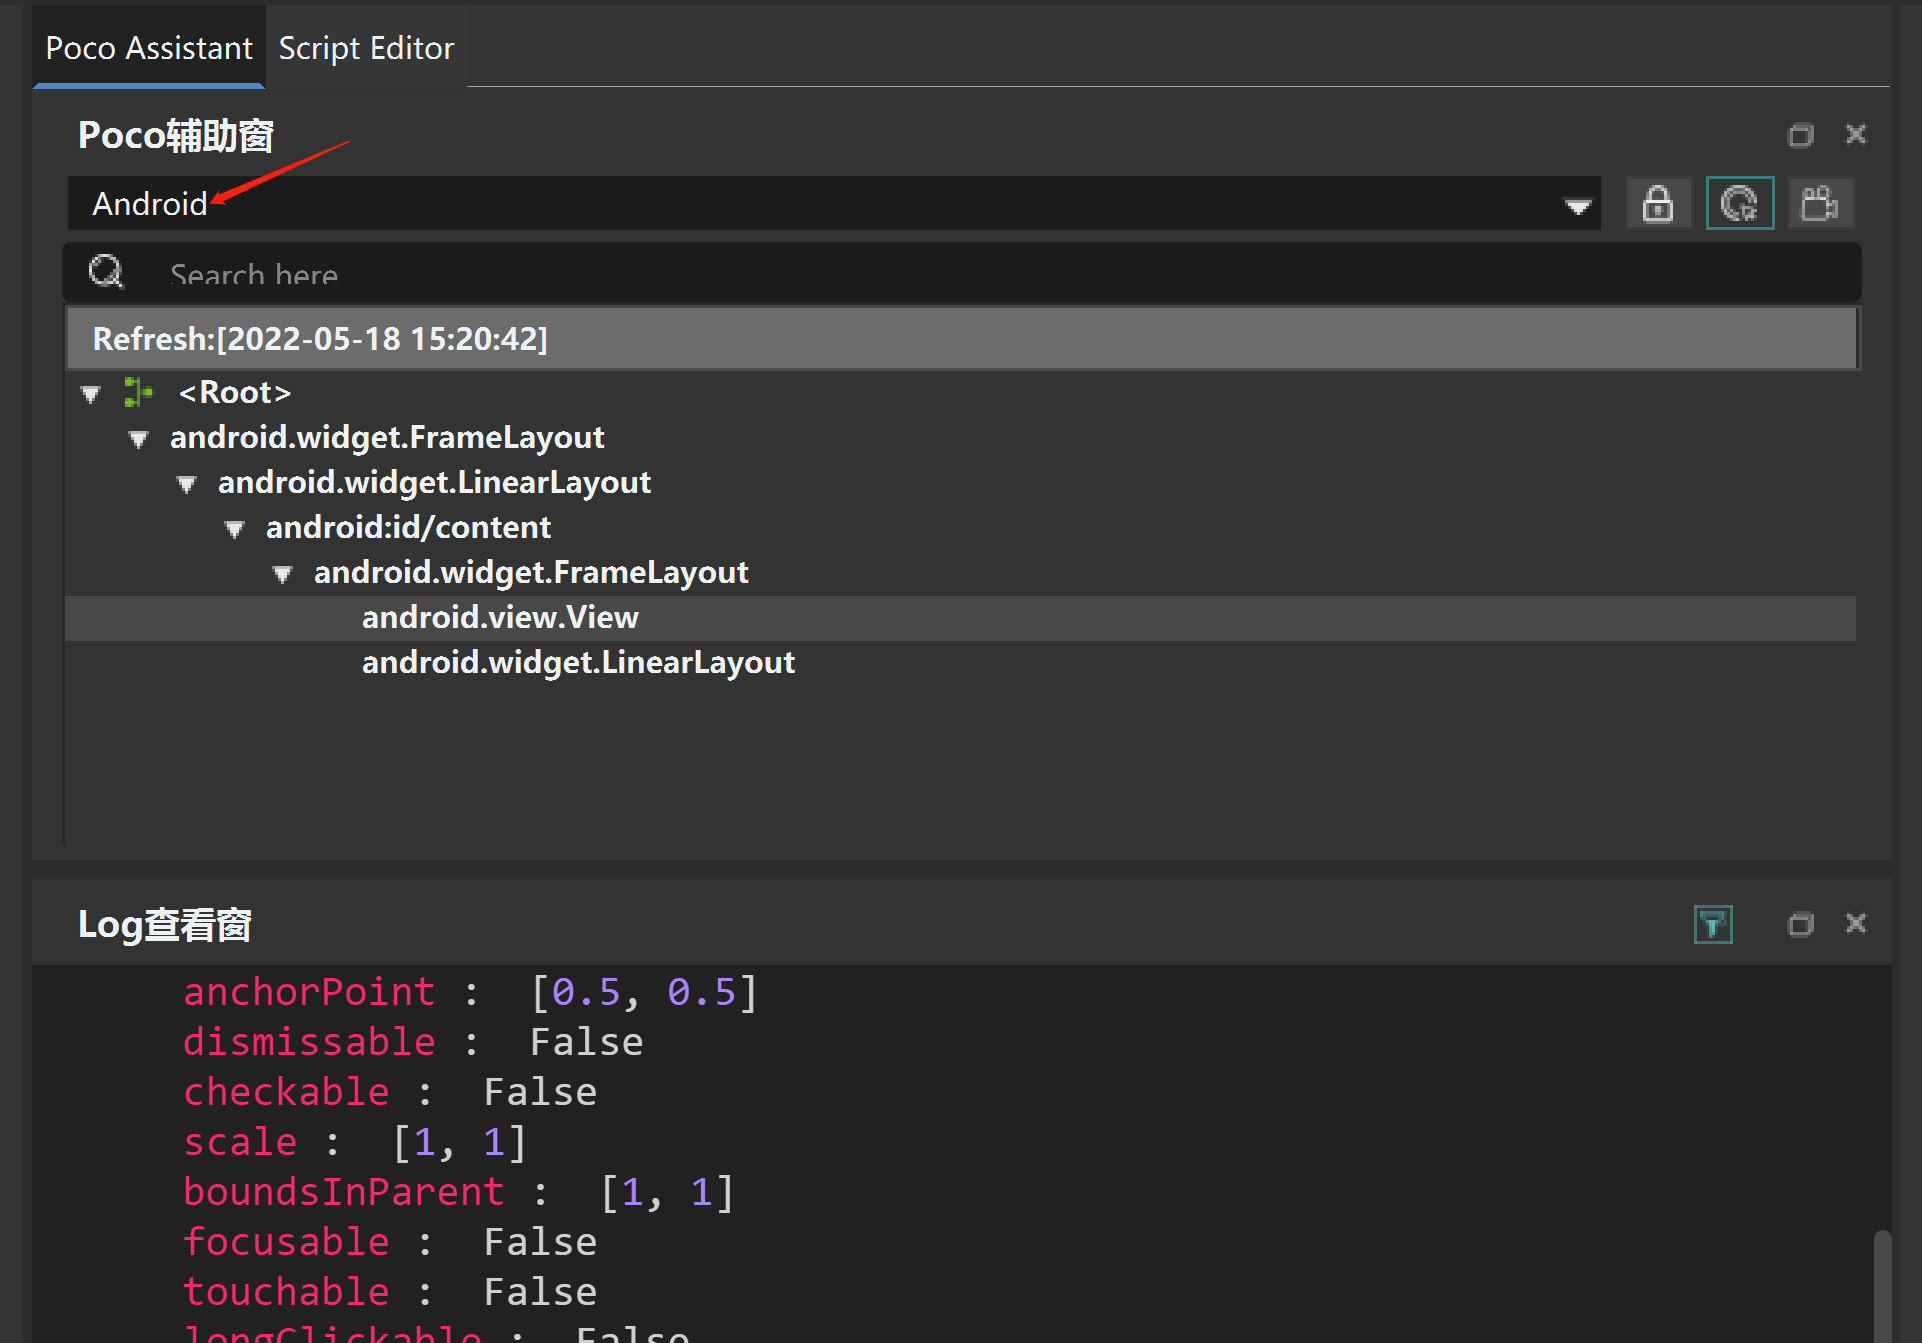Click the Poco record camera icon
The width and height of the screenshot is (1922, 1343).
pyautogui.click(x=1819, y=204)
